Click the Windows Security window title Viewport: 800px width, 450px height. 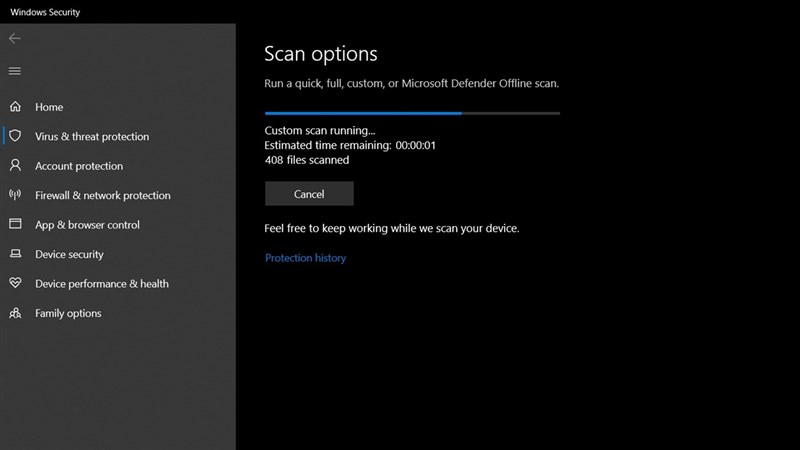[45, 12]
